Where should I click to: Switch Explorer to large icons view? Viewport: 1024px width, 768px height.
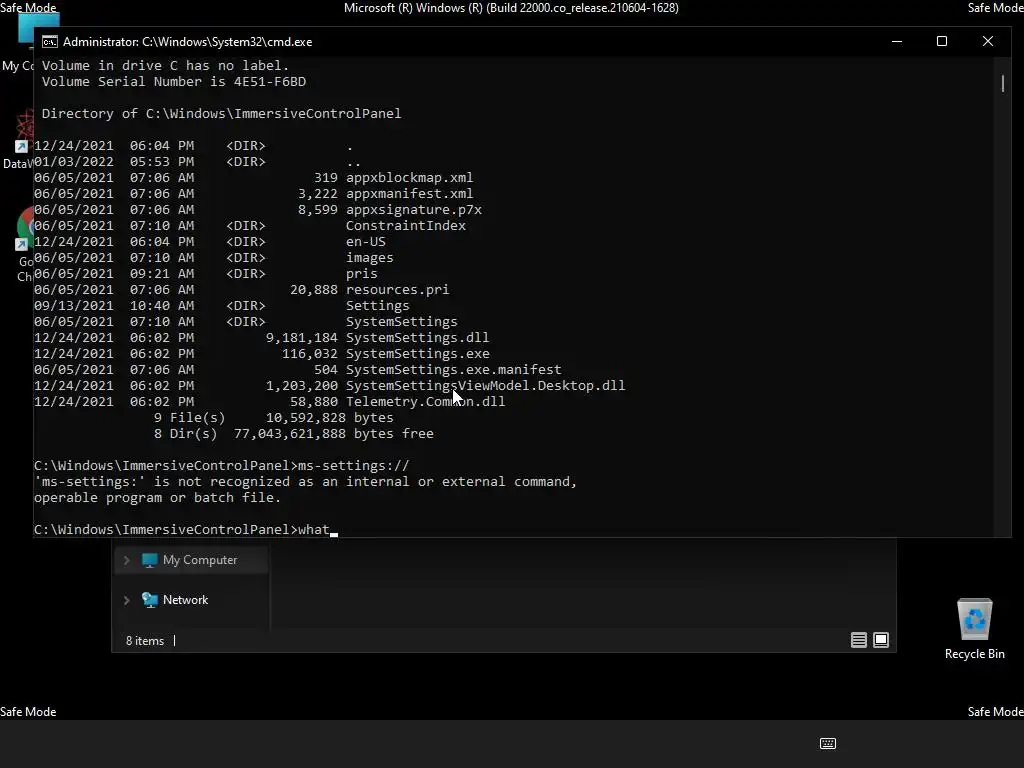coord(881,640)
